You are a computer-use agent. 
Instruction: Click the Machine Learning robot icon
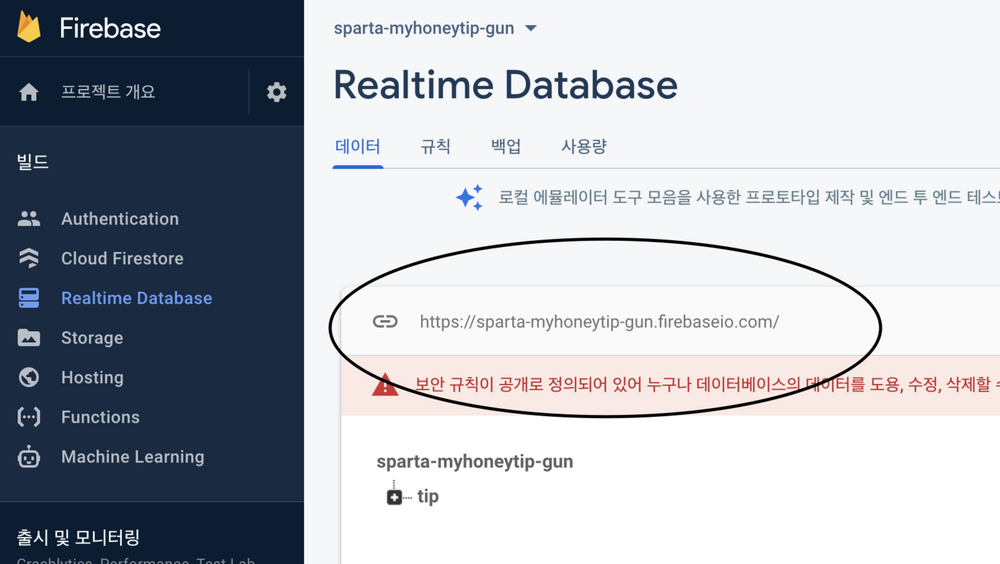click(x=29, y=457)
